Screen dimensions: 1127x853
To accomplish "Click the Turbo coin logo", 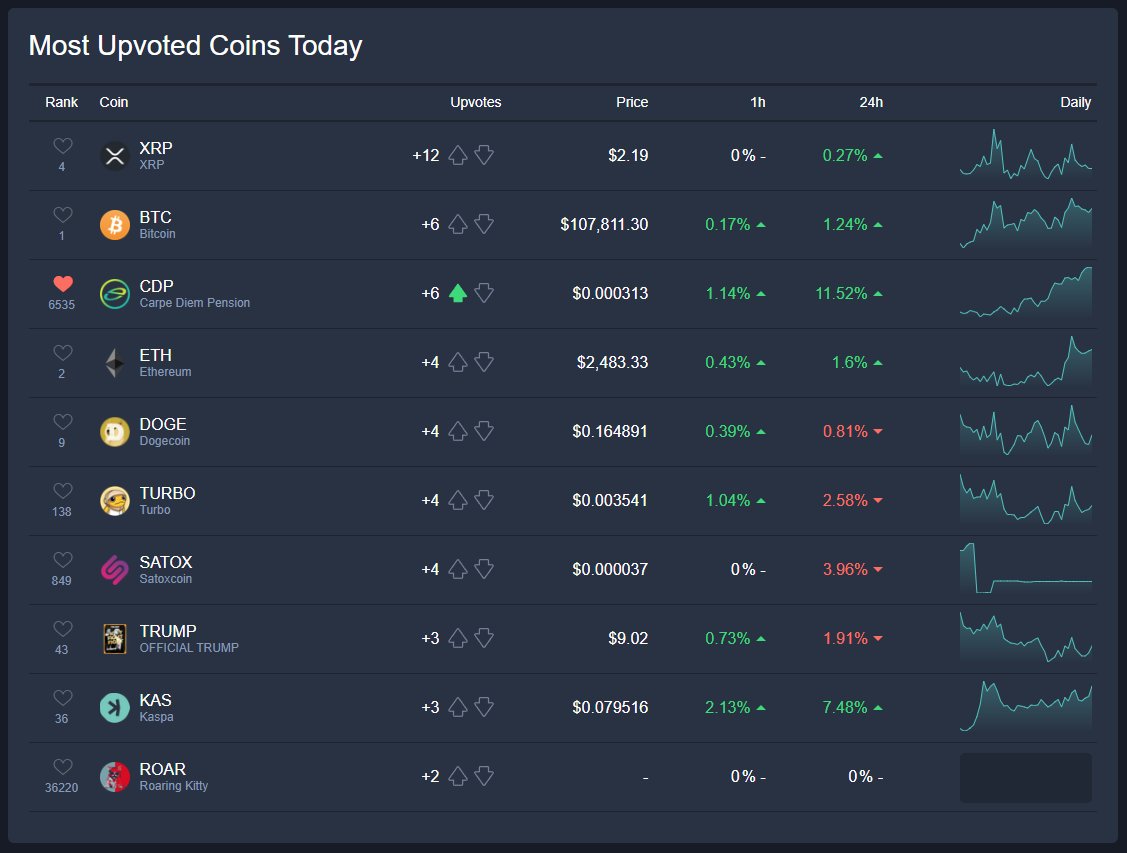I will pos(115,501).
